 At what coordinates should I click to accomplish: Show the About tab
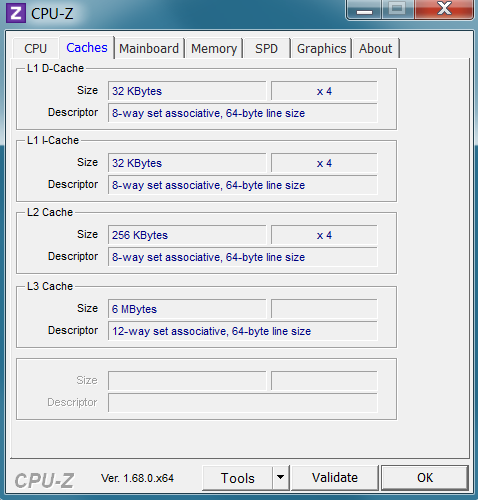375,49
